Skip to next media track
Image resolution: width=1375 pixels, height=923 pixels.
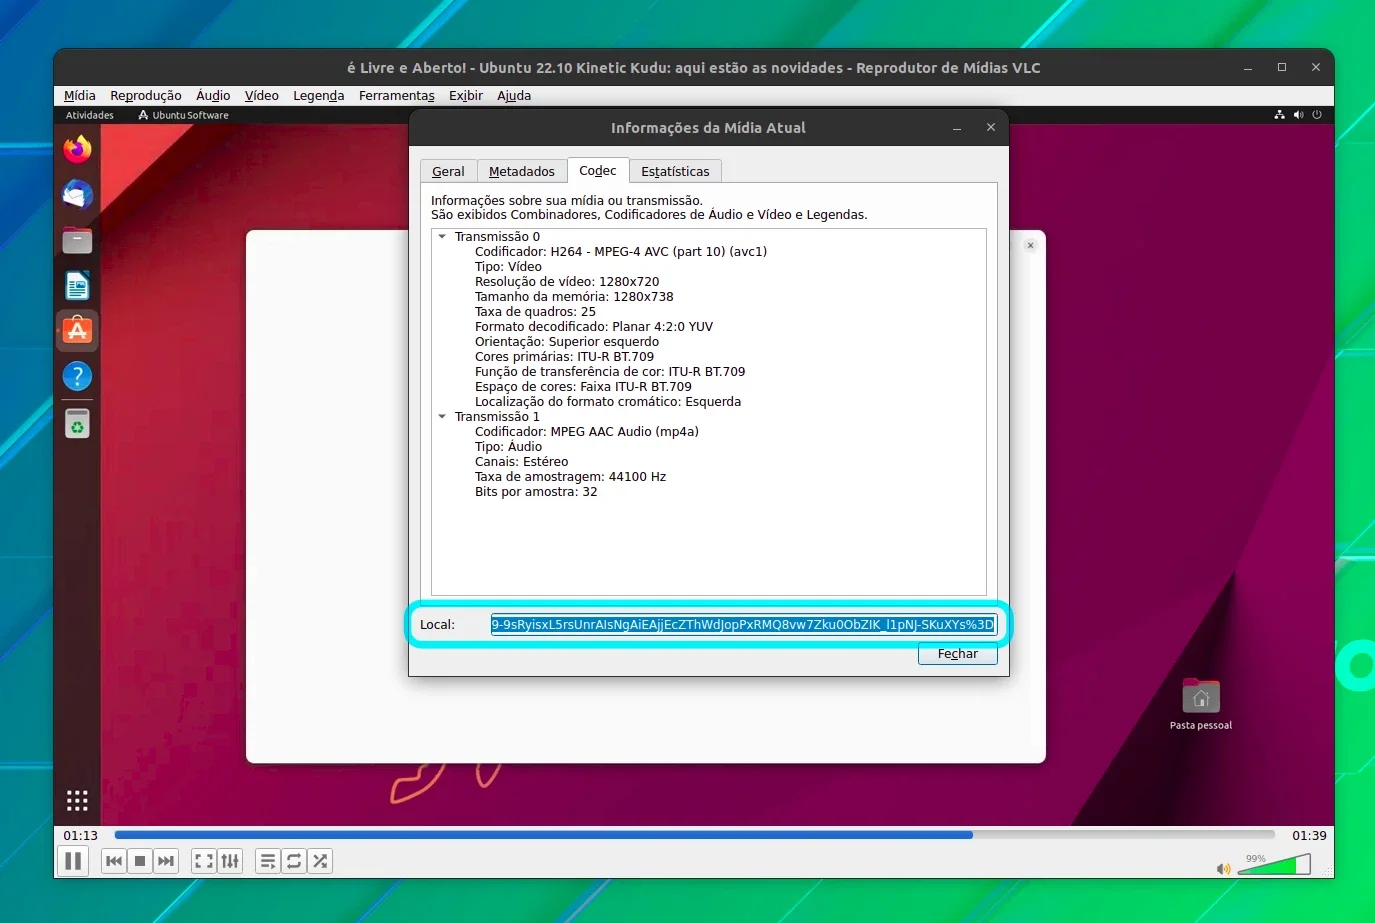tap(166, 861)
